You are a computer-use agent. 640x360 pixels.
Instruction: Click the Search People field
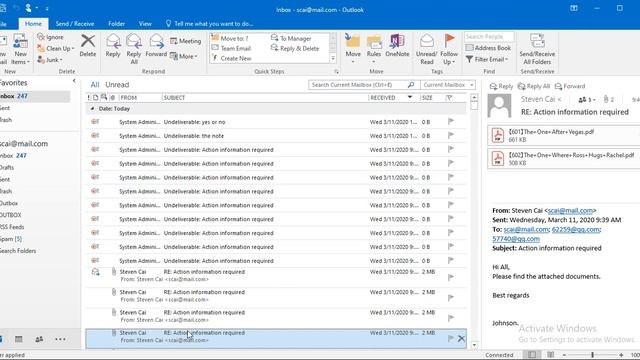[x=489, y=37]
